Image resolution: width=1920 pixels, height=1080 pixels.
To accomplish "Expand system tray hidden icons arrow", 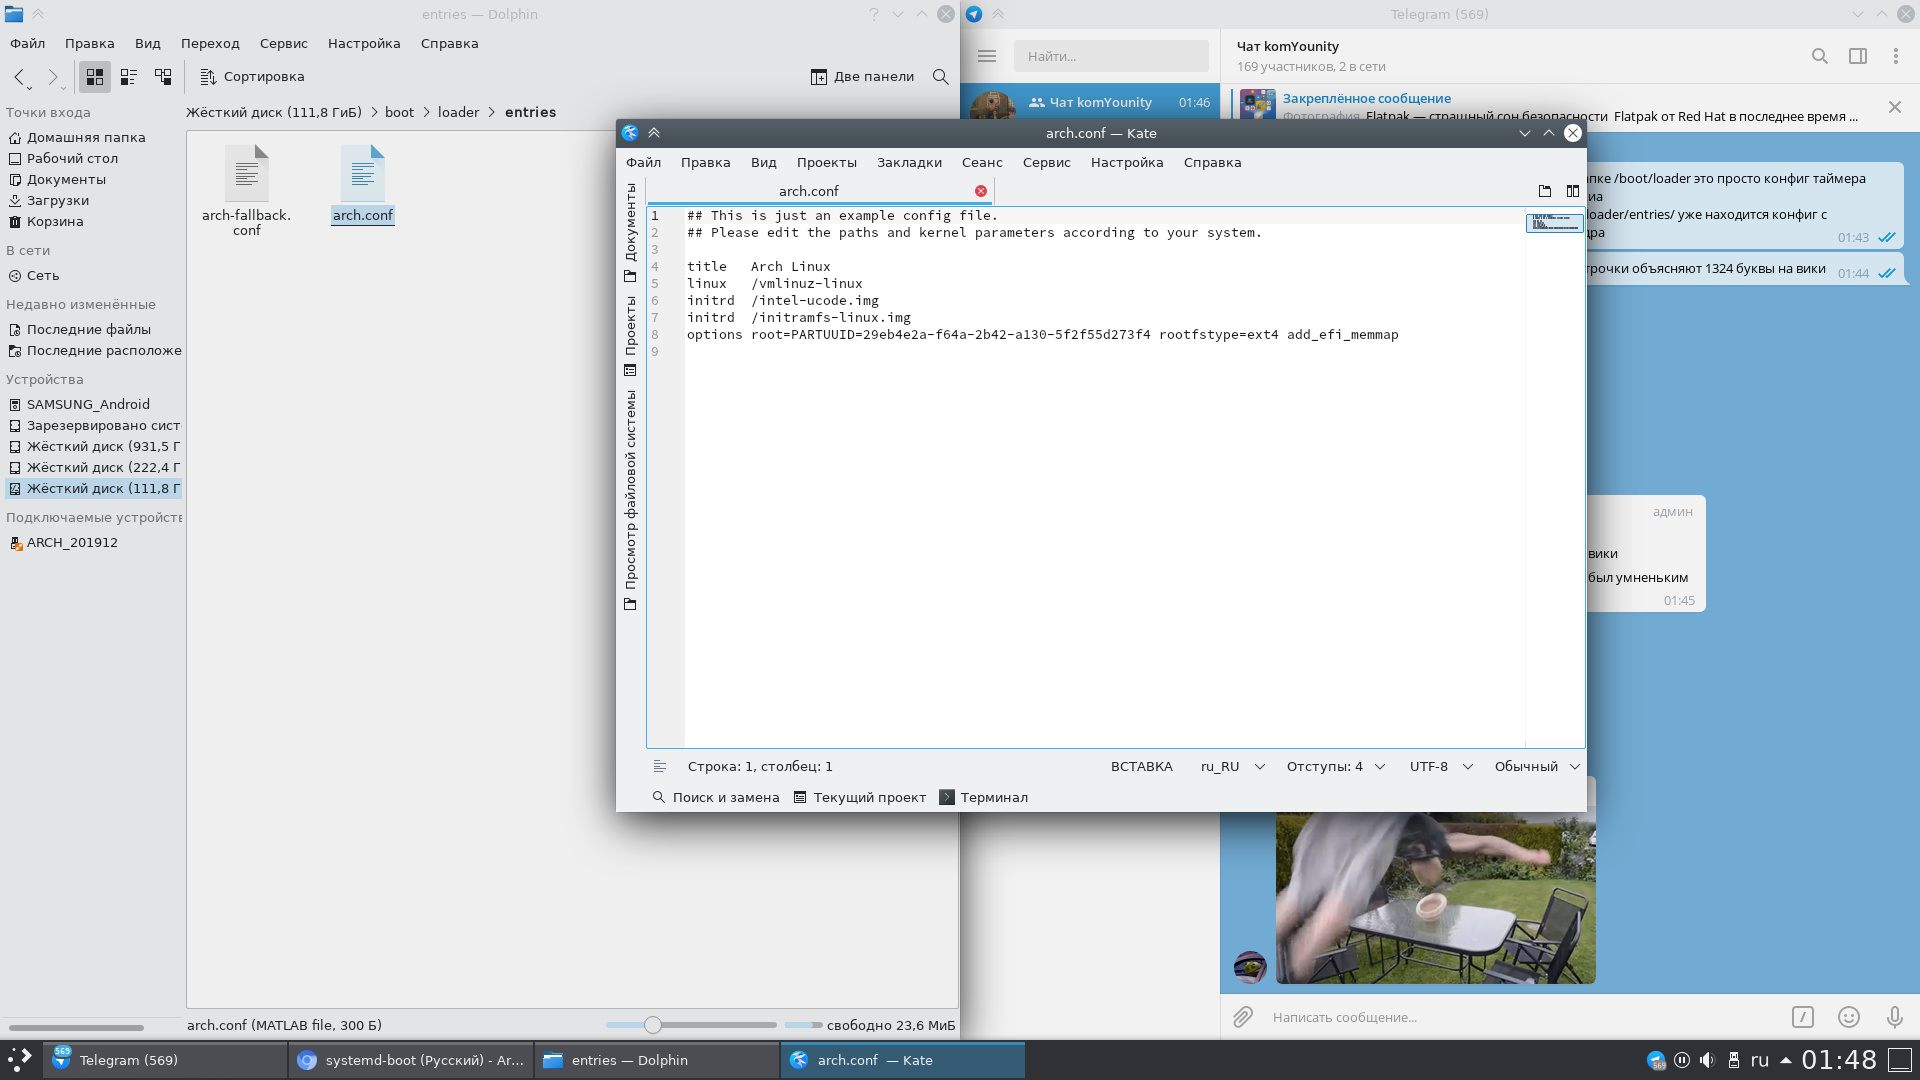I will pos(1786,1060).
